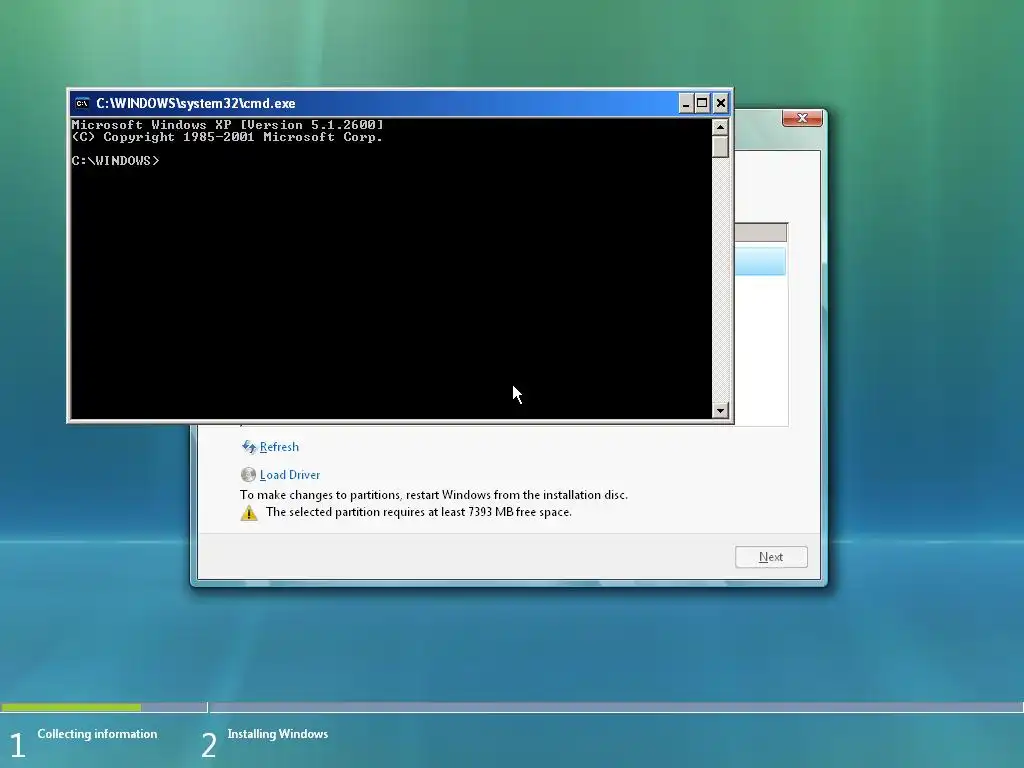The height and width of the screenshot is (768, 1024).
Task: Click the cmd scrollbar thumb
Action: [x=720, y=147]
